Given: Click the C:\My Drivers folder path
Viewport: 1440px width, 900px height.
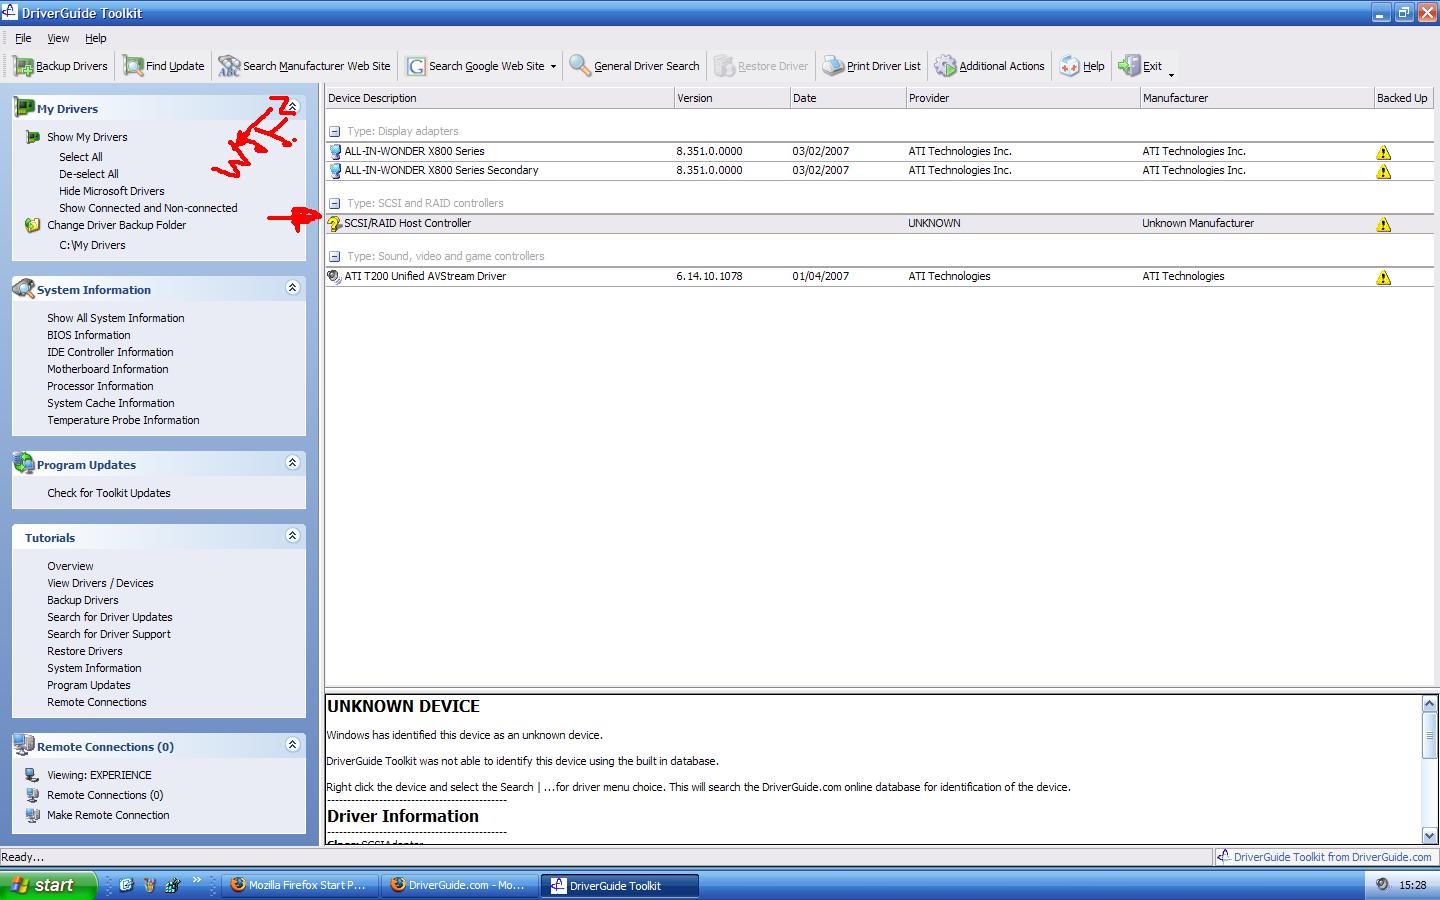Looking at the screenshot, I should (x=92, y=245).
